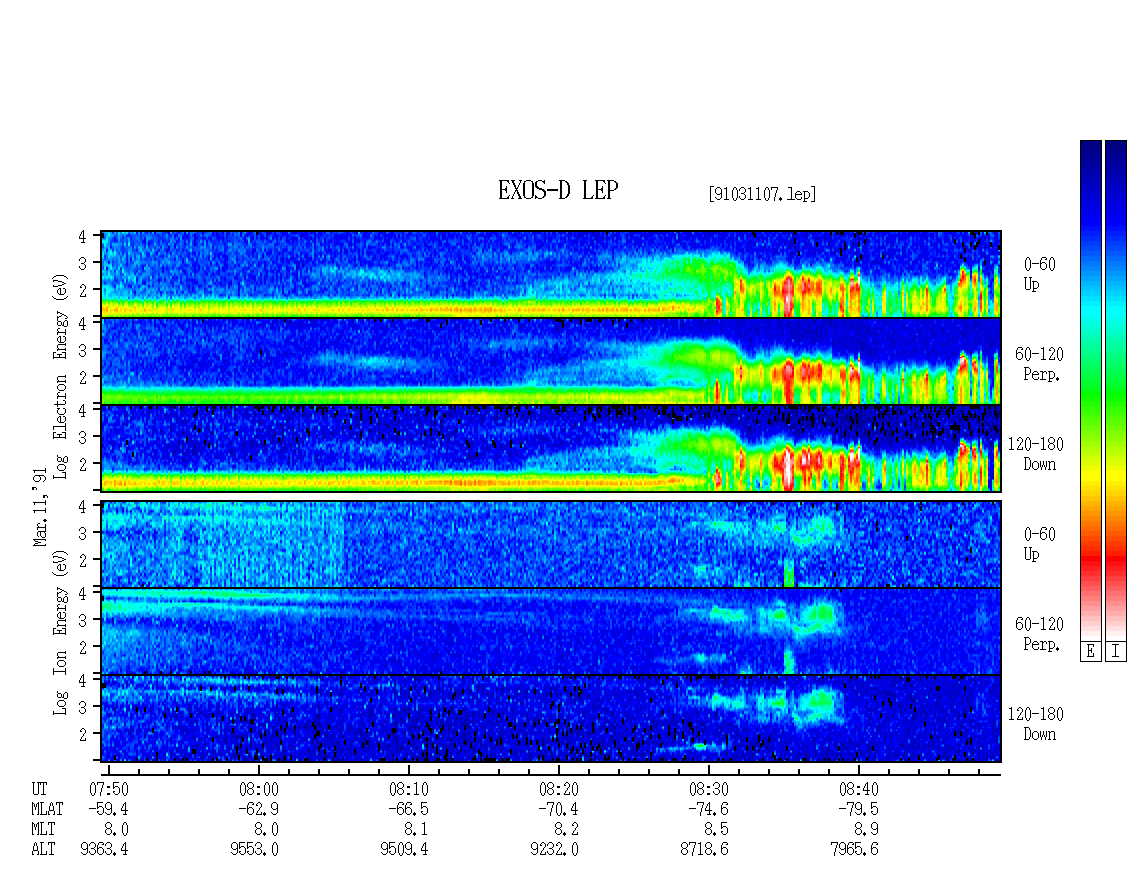This screenshot has height=875, width=1130.
Task: Click the MLT value "8.9"
Action: point(867,830)
